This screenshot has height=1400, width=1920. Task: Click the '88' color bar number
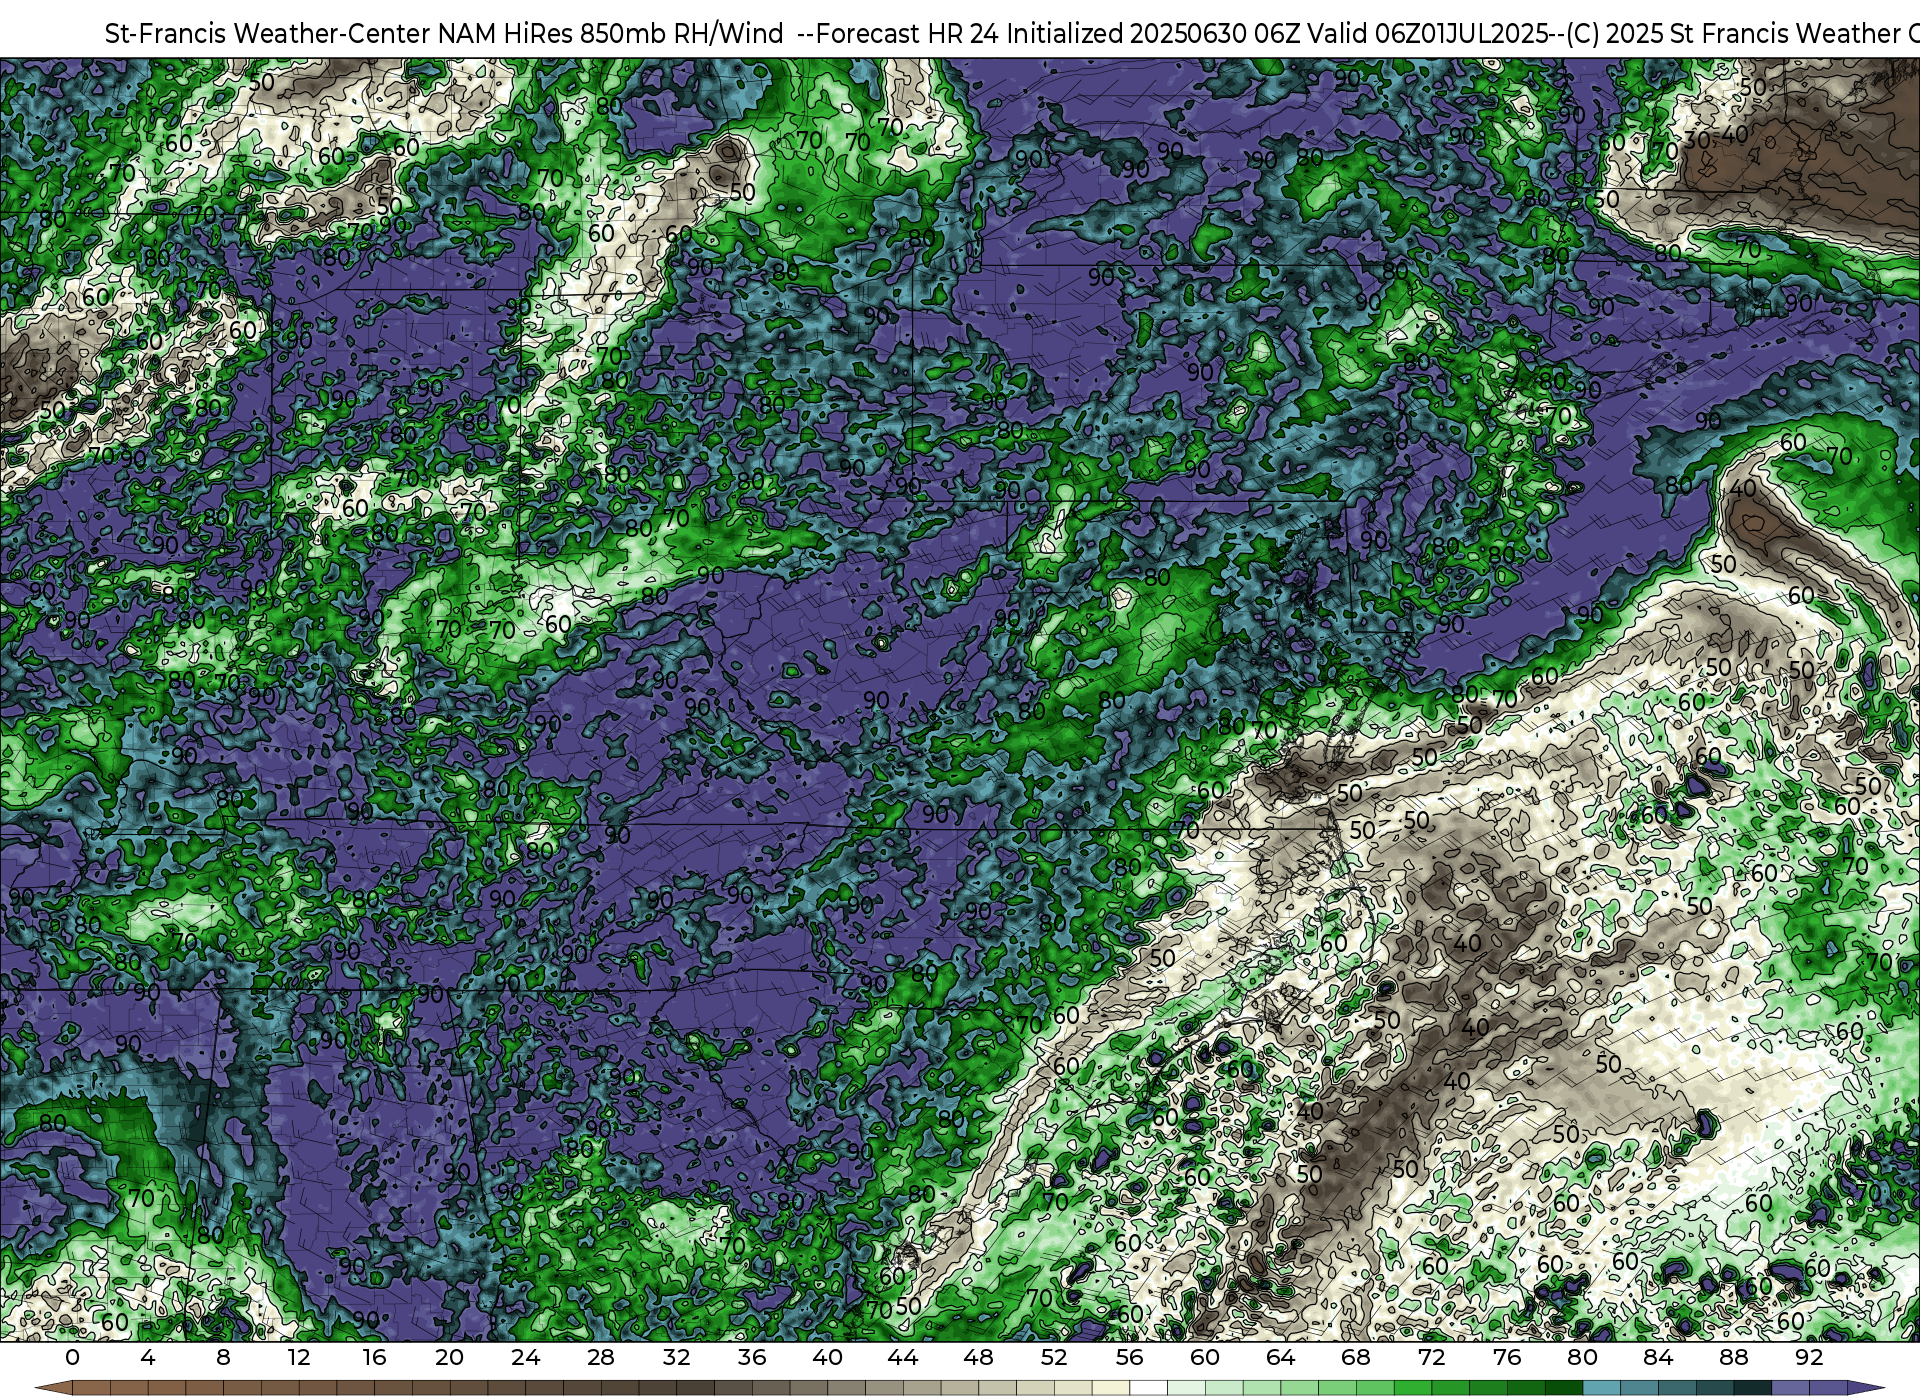coord(1734,1358)
